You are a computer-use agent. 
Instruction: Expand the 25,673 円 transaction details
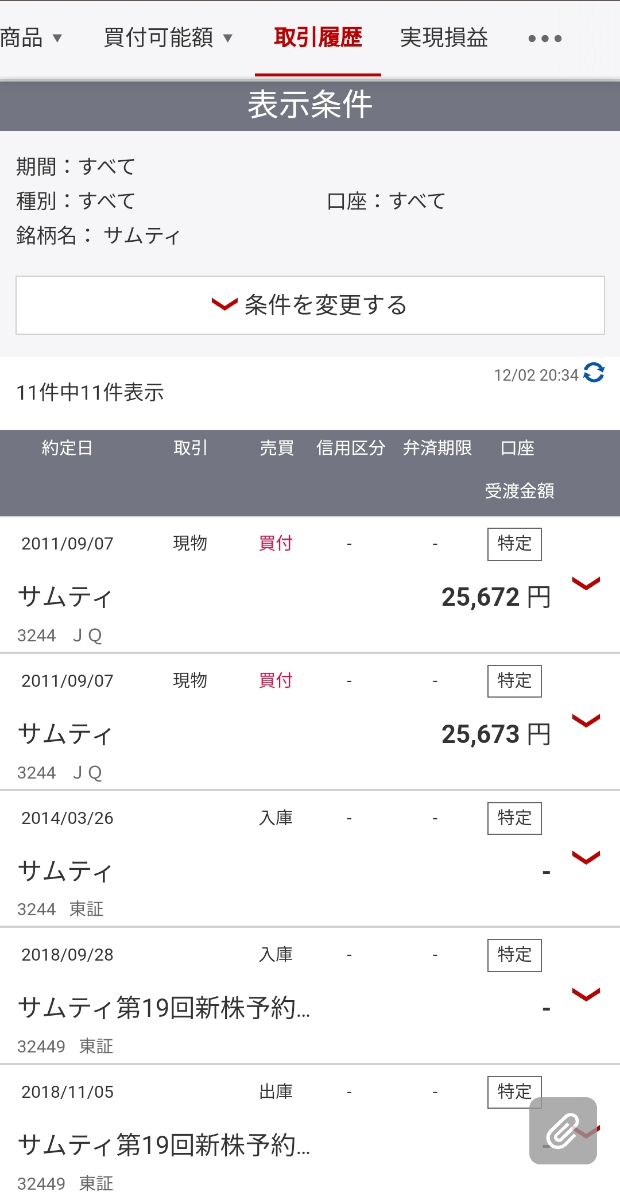(x=585, y=721)
